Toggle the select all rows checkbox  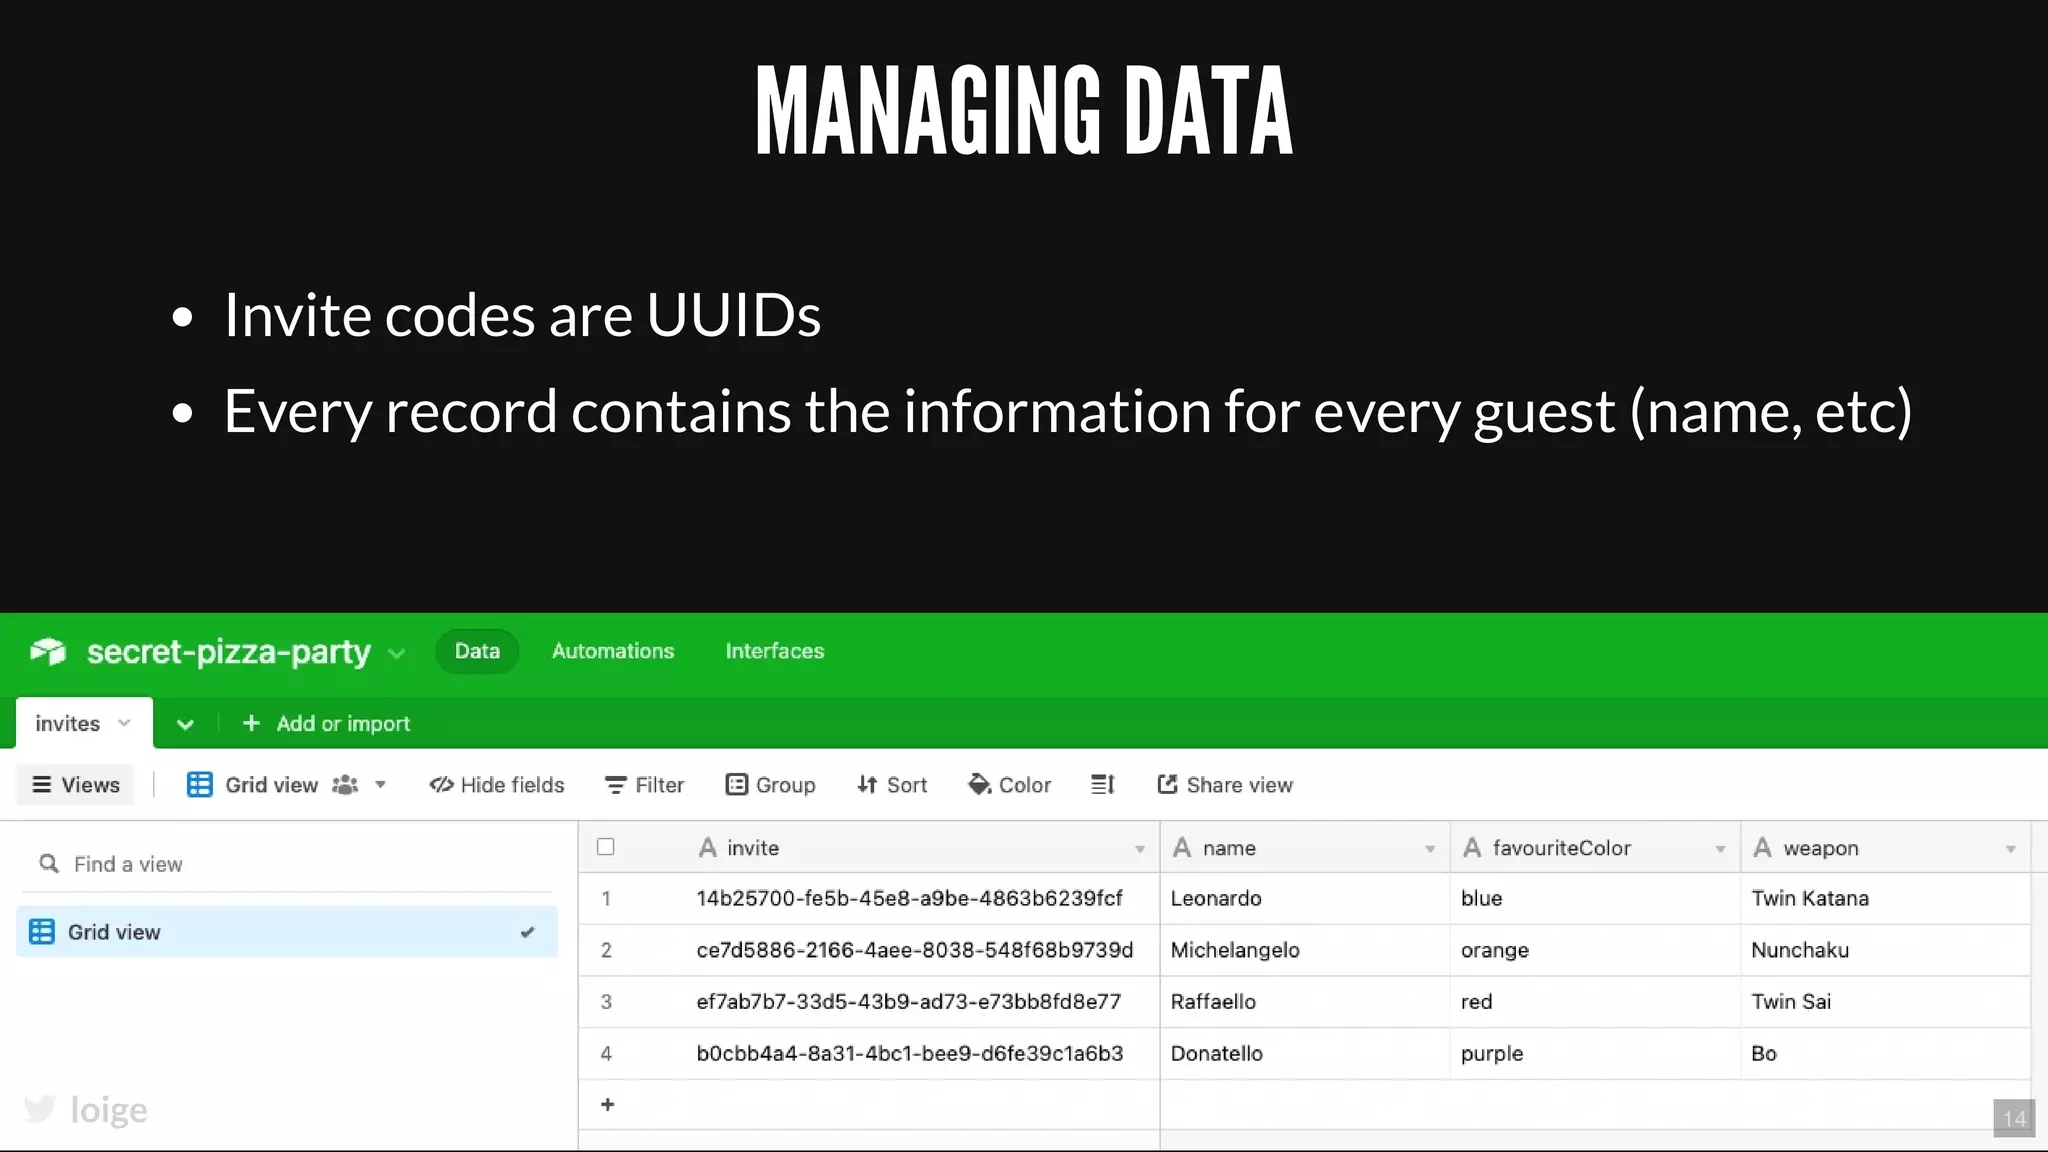coord(606,847)
